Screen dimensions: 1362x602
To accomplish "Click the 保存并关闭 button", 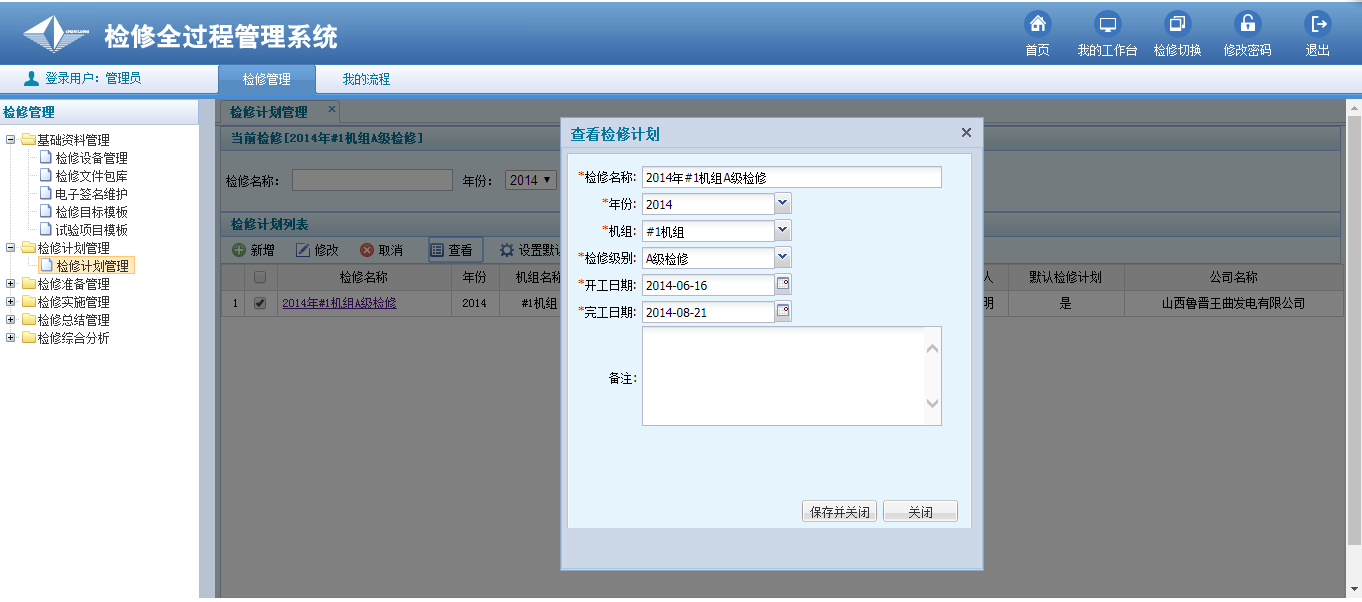I will (x=839, y=512).
